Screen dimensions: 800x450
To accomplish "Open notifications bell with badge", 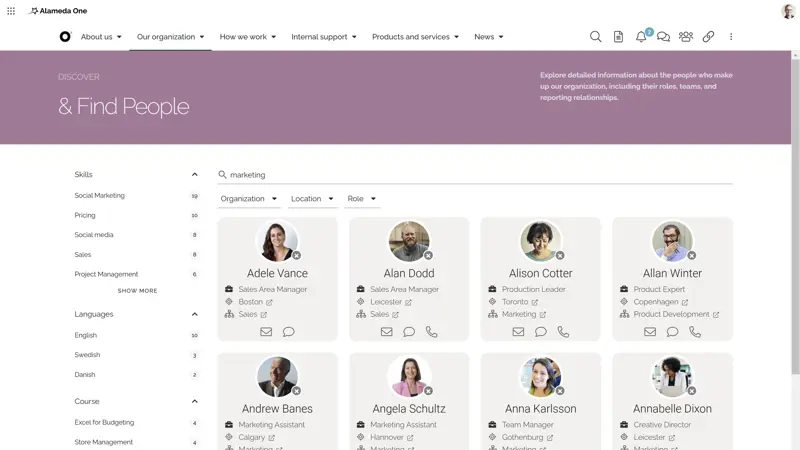I will [x=641, y=37].
